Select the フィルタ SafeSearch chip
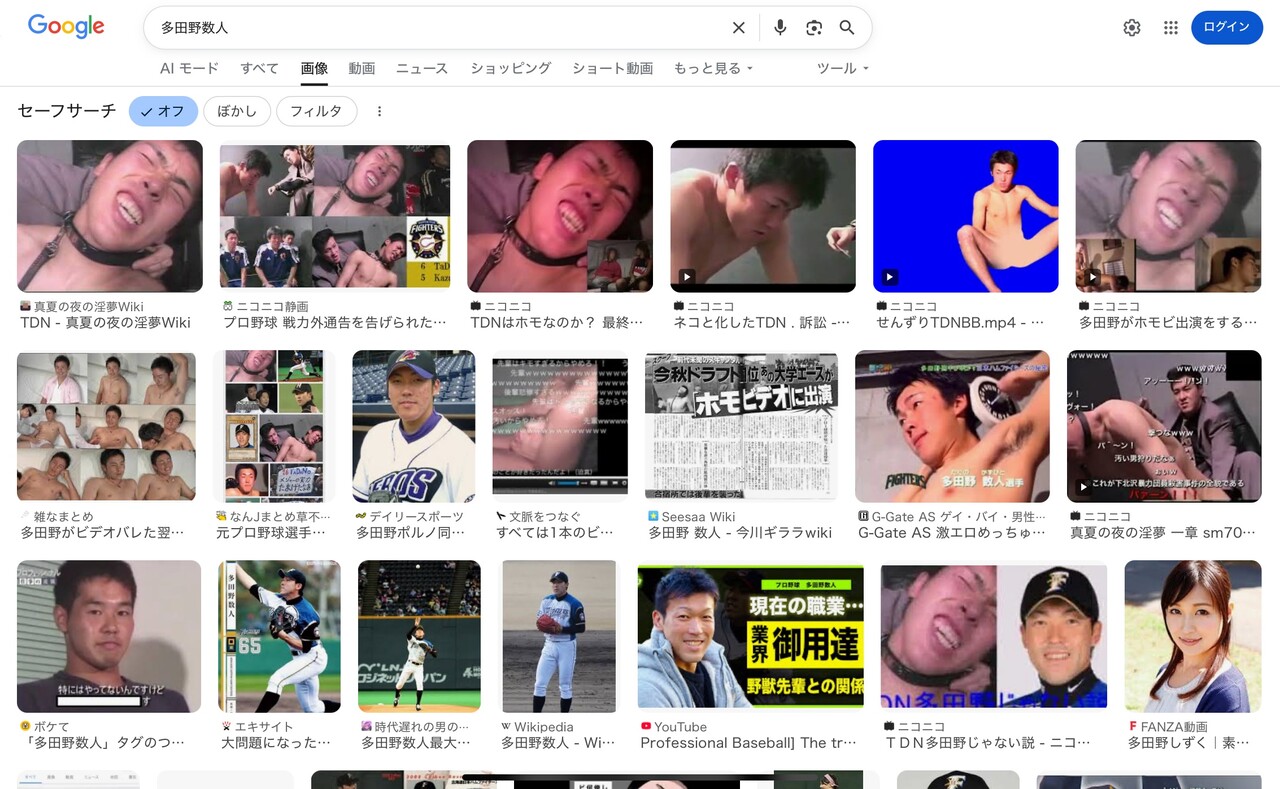 coord(316,111)
